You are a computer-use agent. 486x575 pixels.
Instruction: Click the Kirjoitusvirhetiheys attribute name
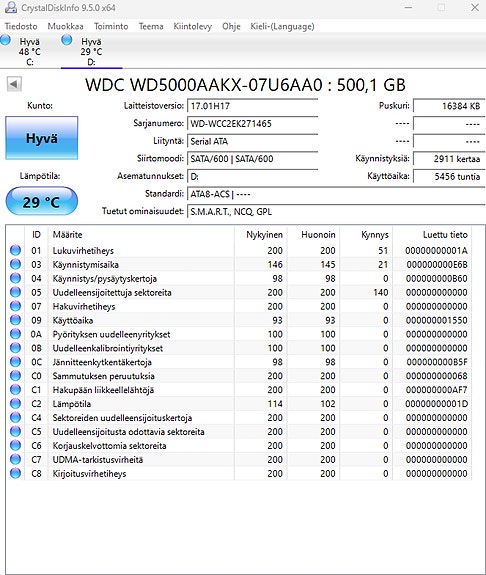[89, 473]
